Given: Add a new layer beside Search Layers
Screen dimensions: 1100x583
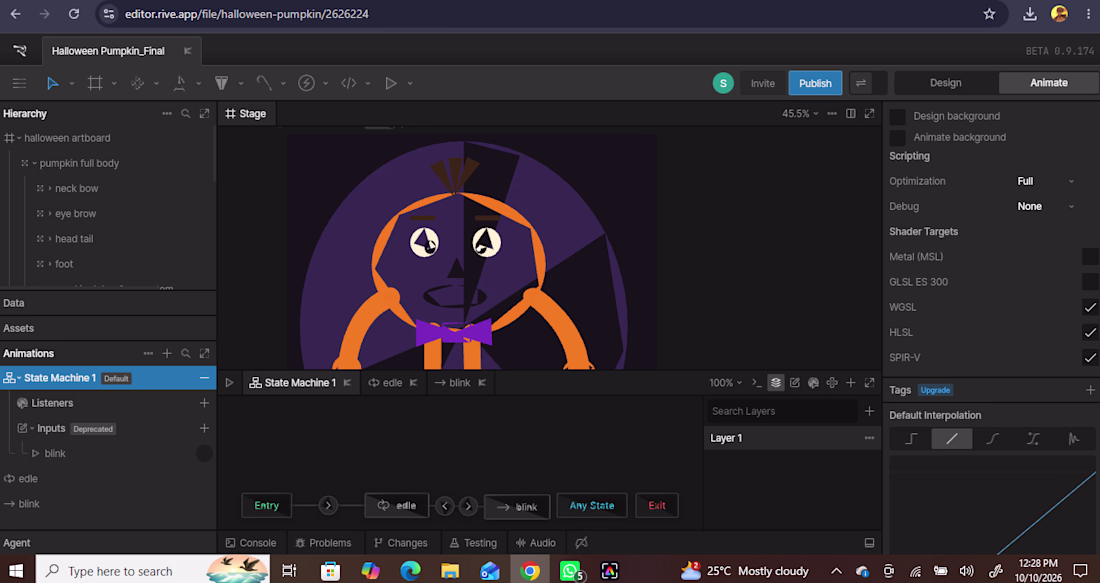Looking at the screenshot, I should (869, 411).
